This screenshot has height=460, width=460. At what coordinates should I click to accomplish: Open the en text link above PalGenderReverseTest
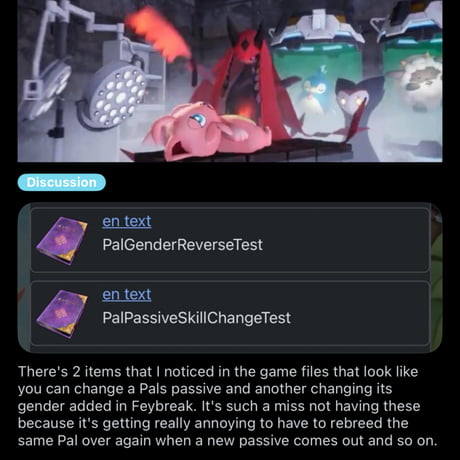tap(127, 221)
